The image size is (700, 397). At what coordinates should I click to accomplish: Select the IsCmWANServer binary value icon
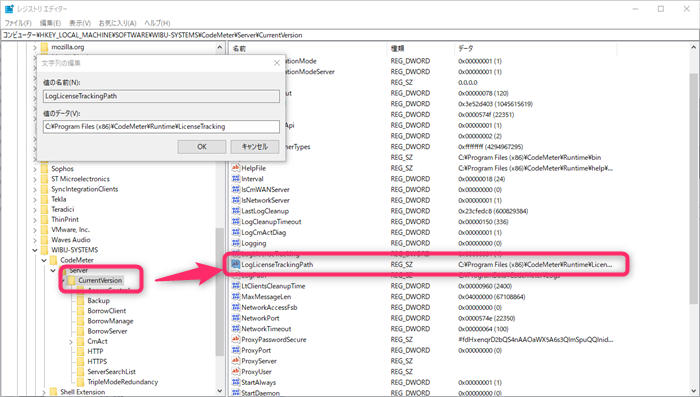coord(236,189)
